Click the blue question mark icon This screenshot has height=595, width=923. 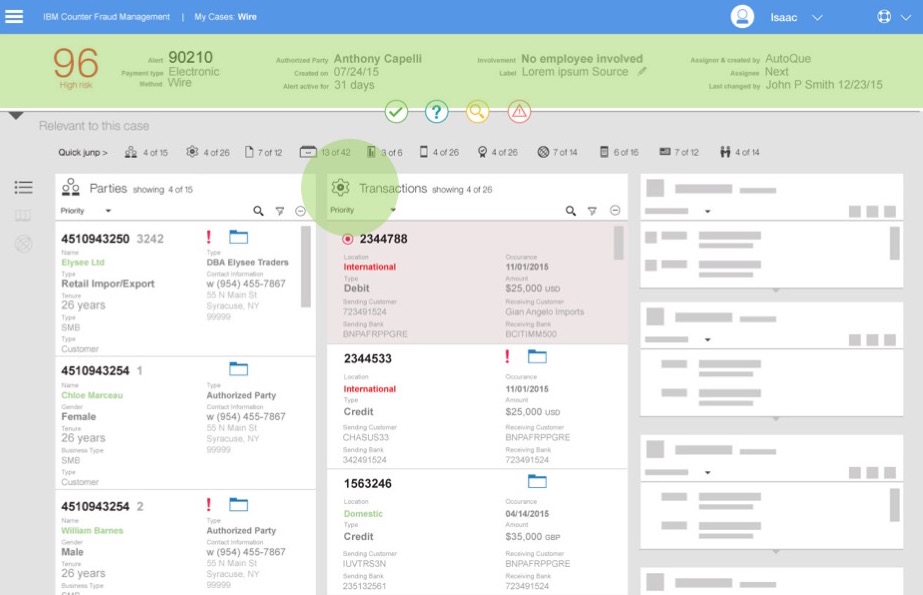coord(436,111)
